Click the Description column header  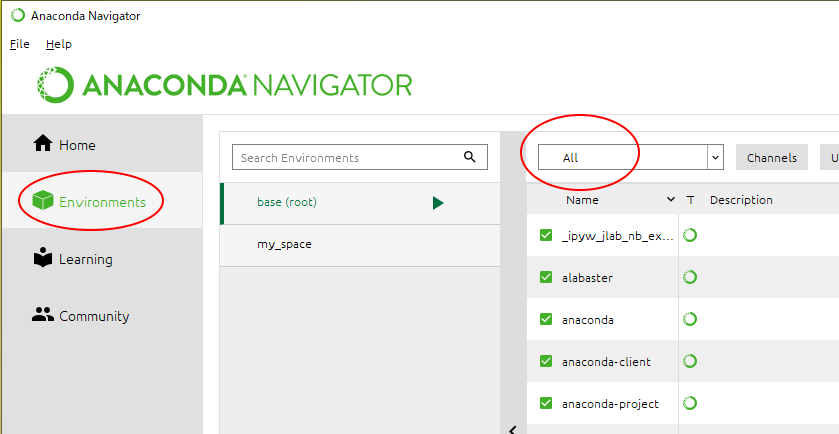coord(741,200)
